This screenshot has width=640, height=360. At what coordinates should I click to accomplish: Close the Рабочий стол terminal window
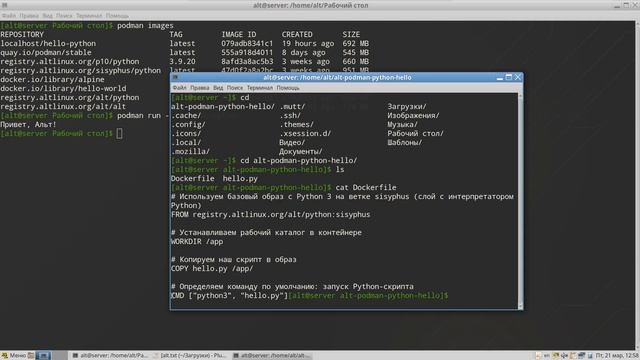click(x=635, y=5)
